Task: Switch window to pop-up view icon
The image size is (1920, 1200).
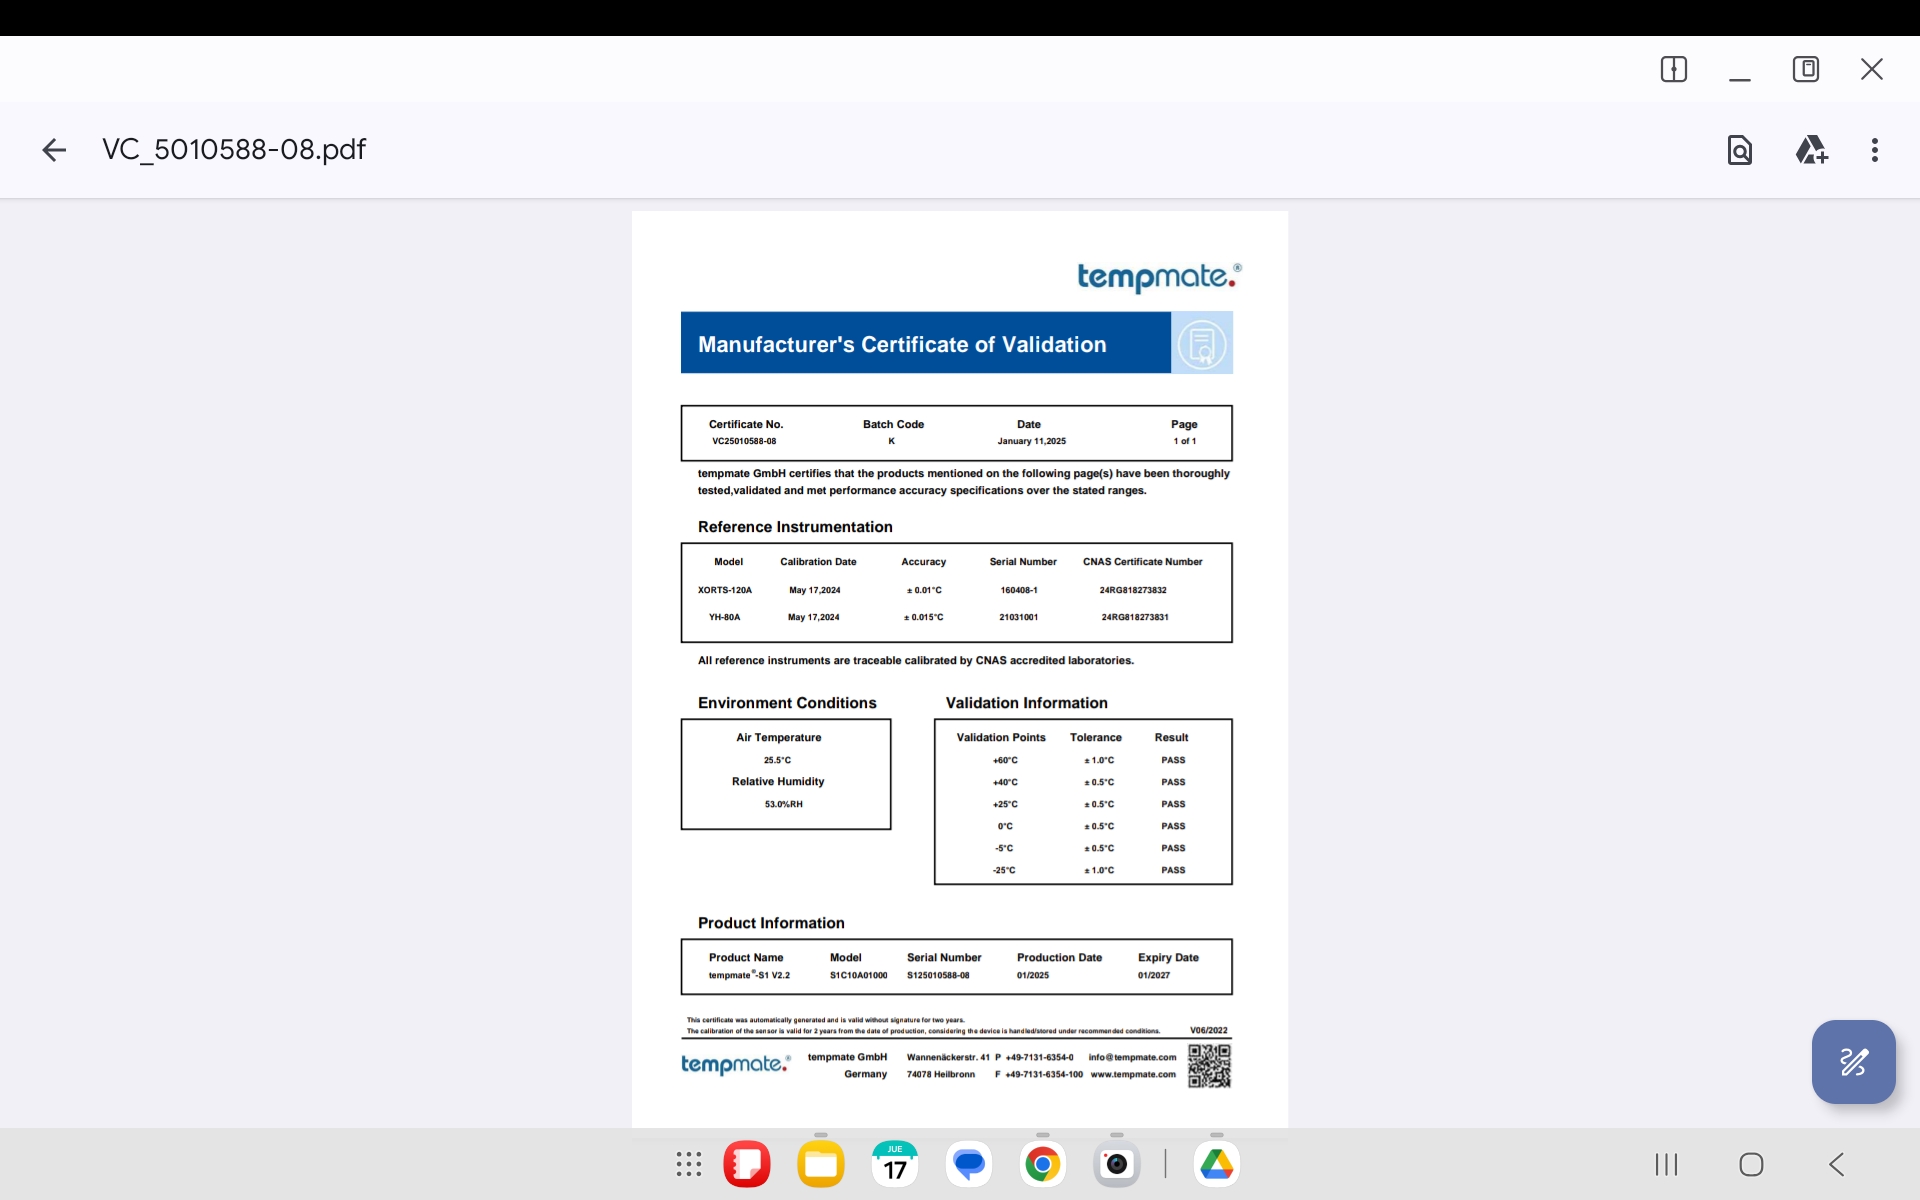Action: pyautogui.click(x=1806, y=69)
